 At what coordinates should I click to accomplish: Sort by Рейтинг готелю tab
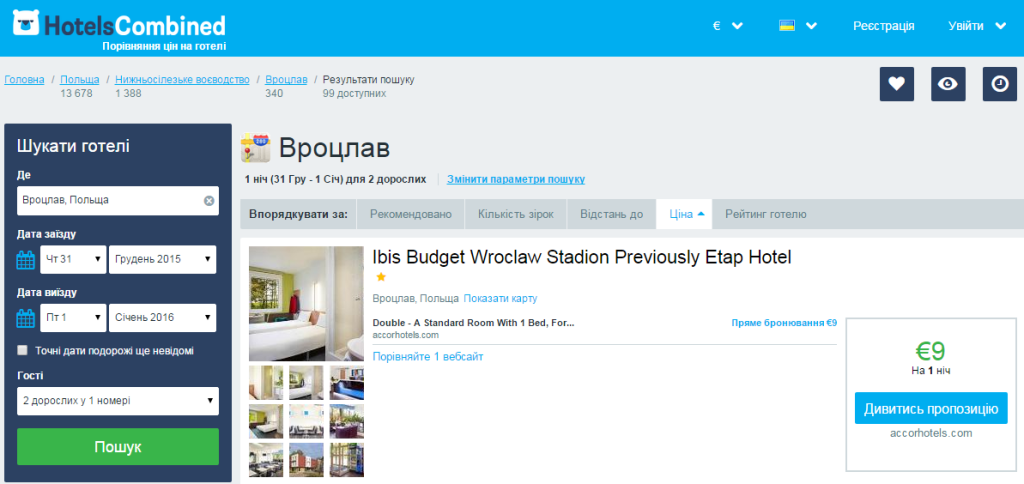point(765,214)
